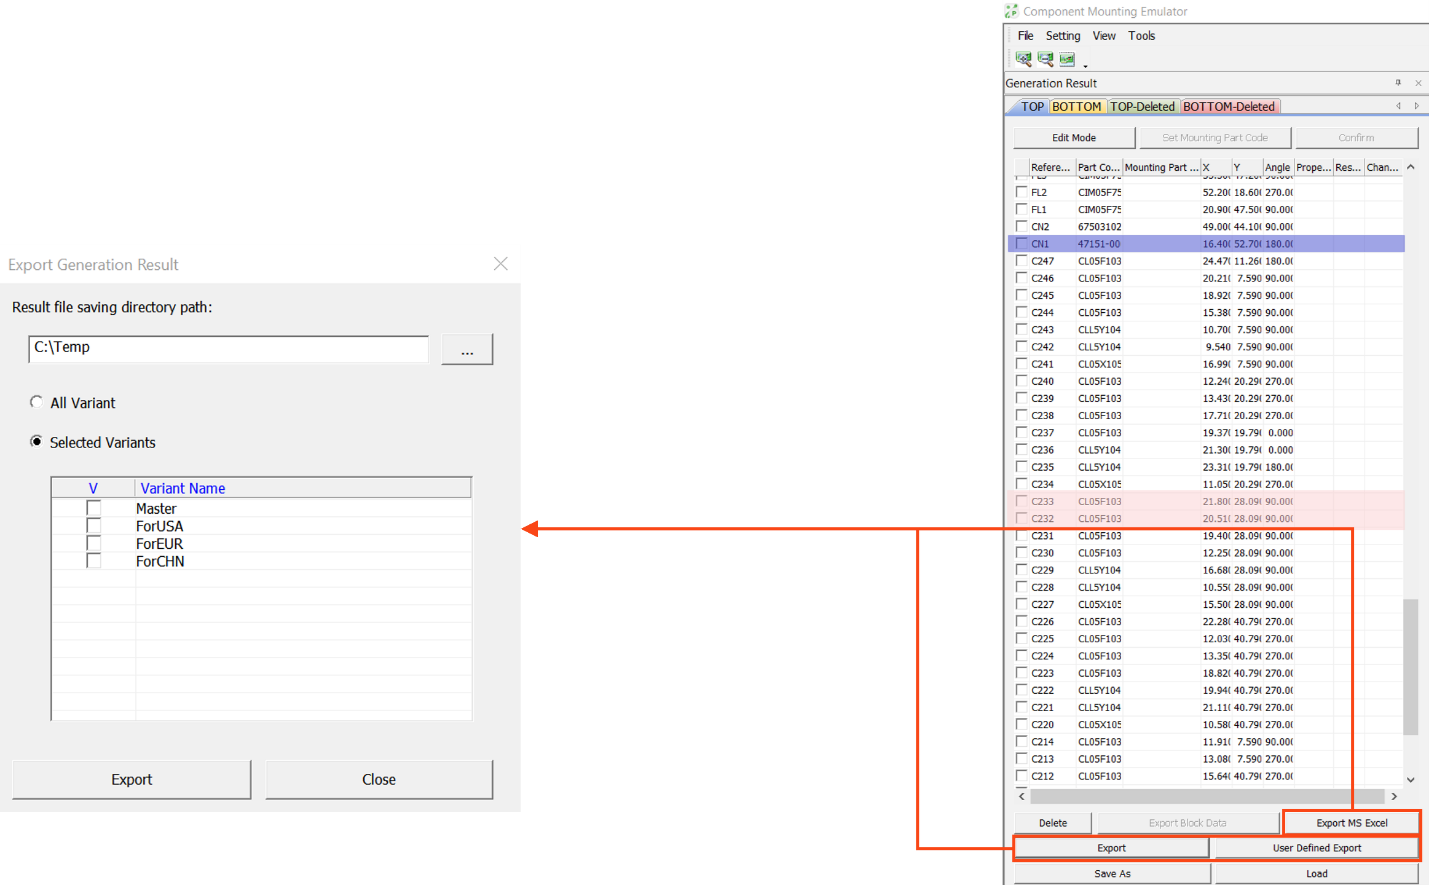Click the Component Mounting Emulator app icon
Viewport: 1429px width, 885px height.
tap(1011, 11)
